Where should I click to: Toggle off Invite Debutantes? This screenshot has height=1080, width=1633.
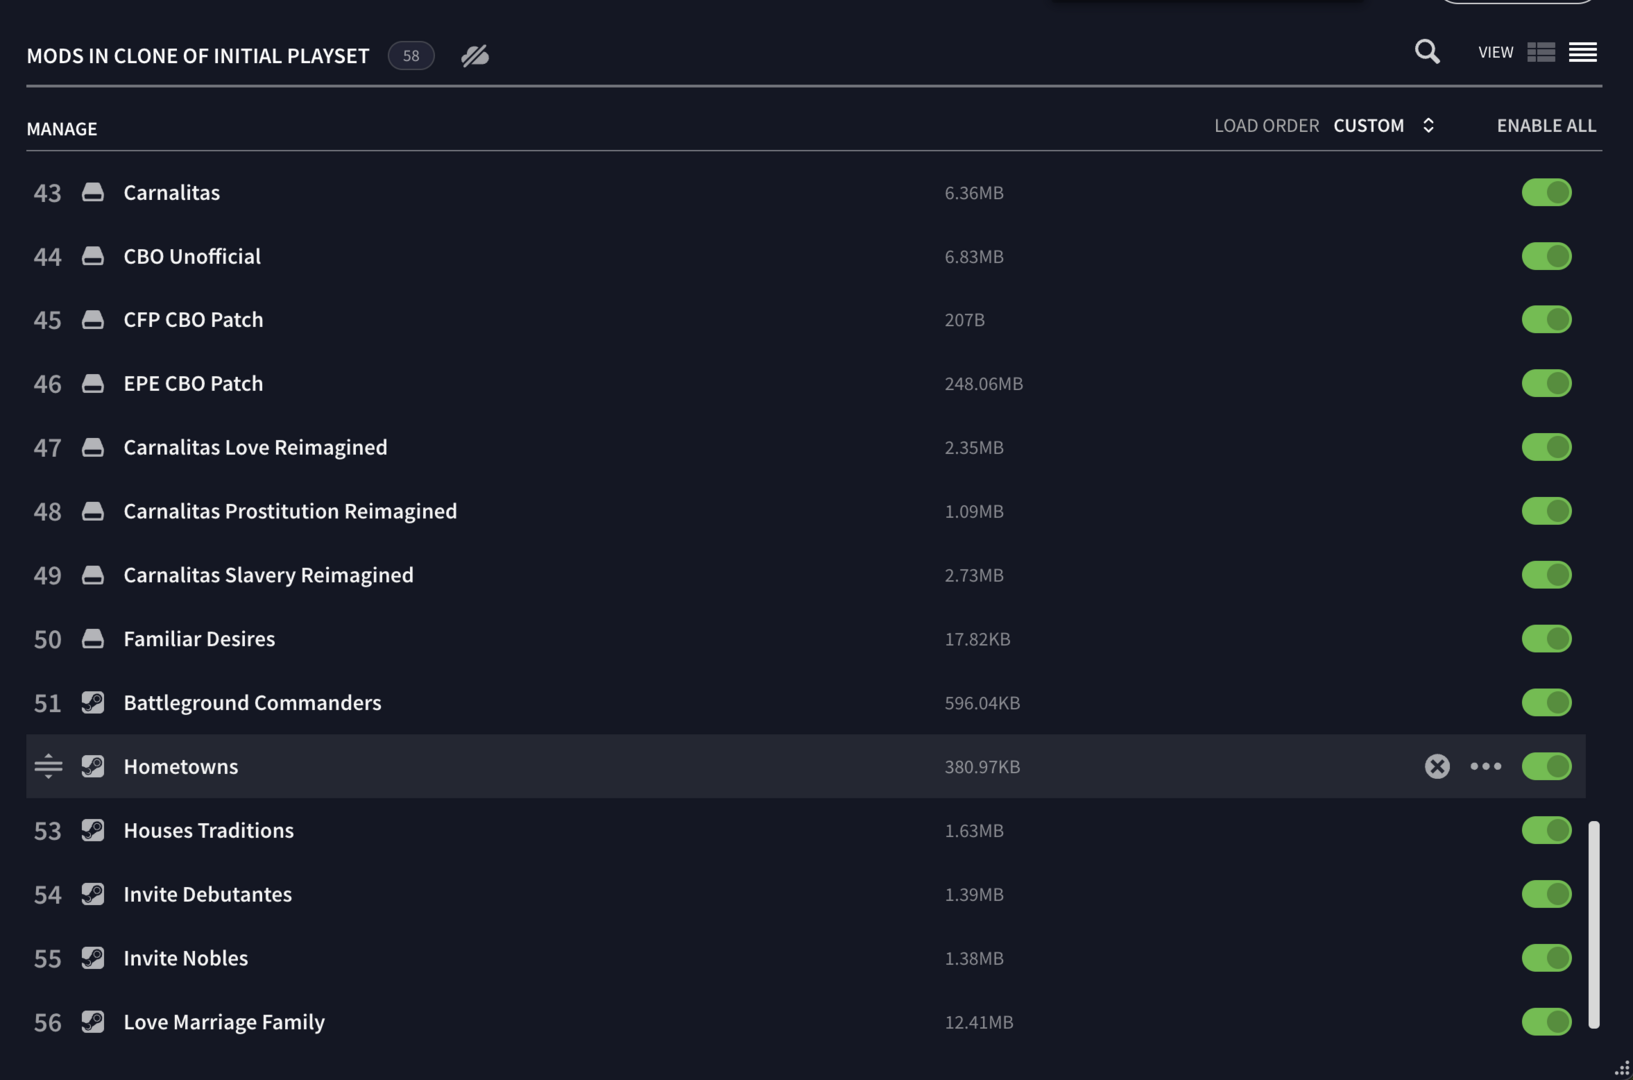[x=1547, y=894]
